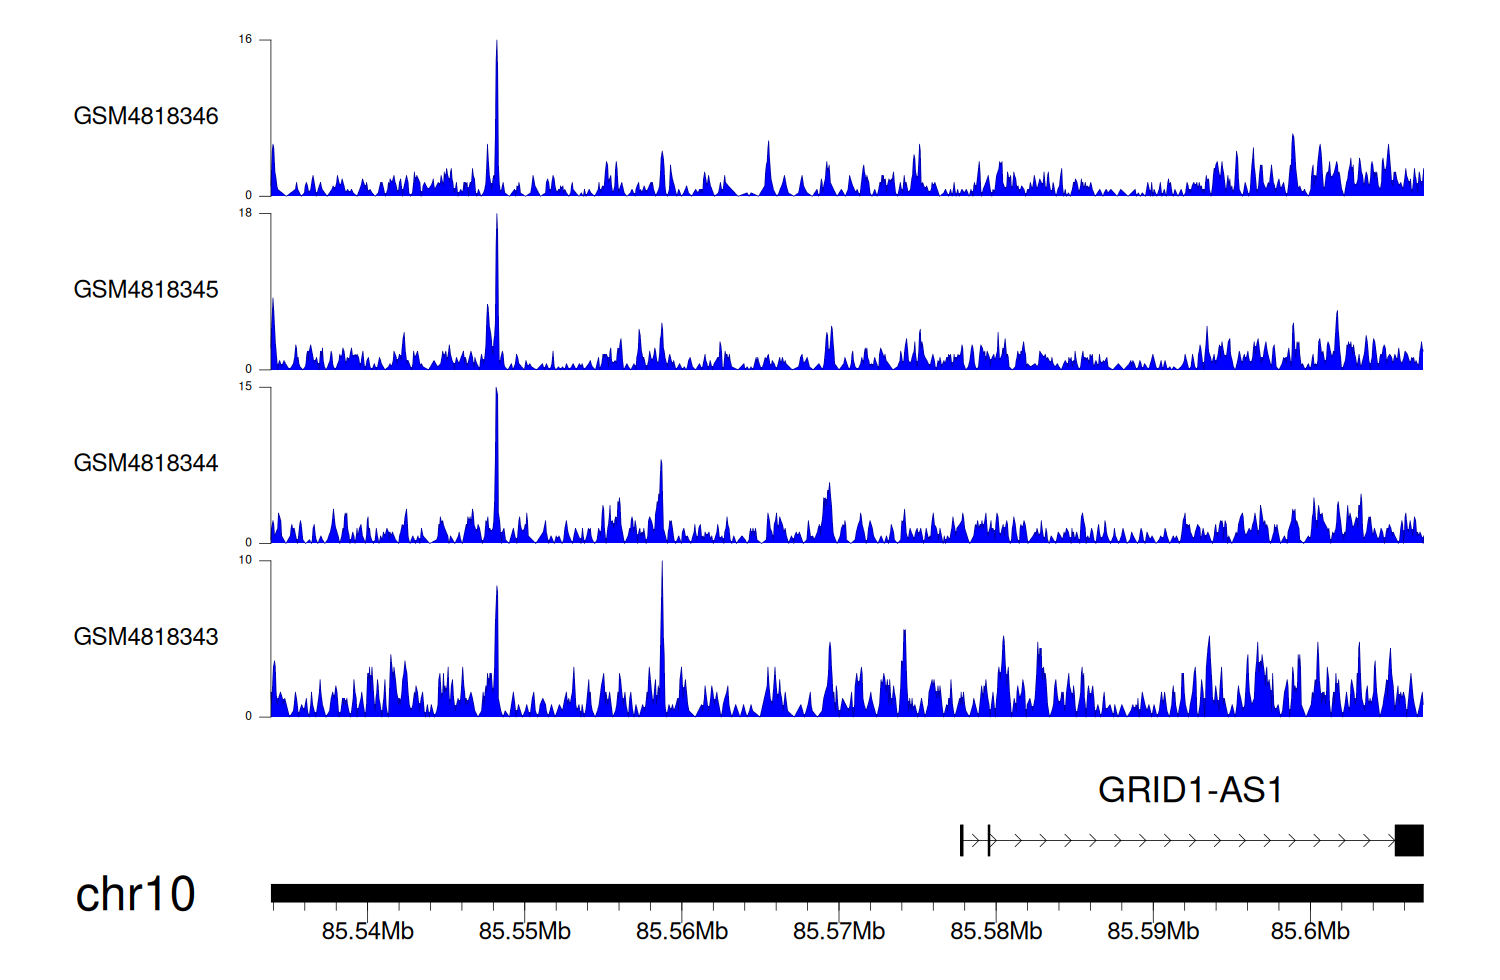Image resolution: width=1500 pixels, height=980 pixels.
Task: Click the 85.58Mb position label
Action: pyautogui.click(x=996, y=932)
